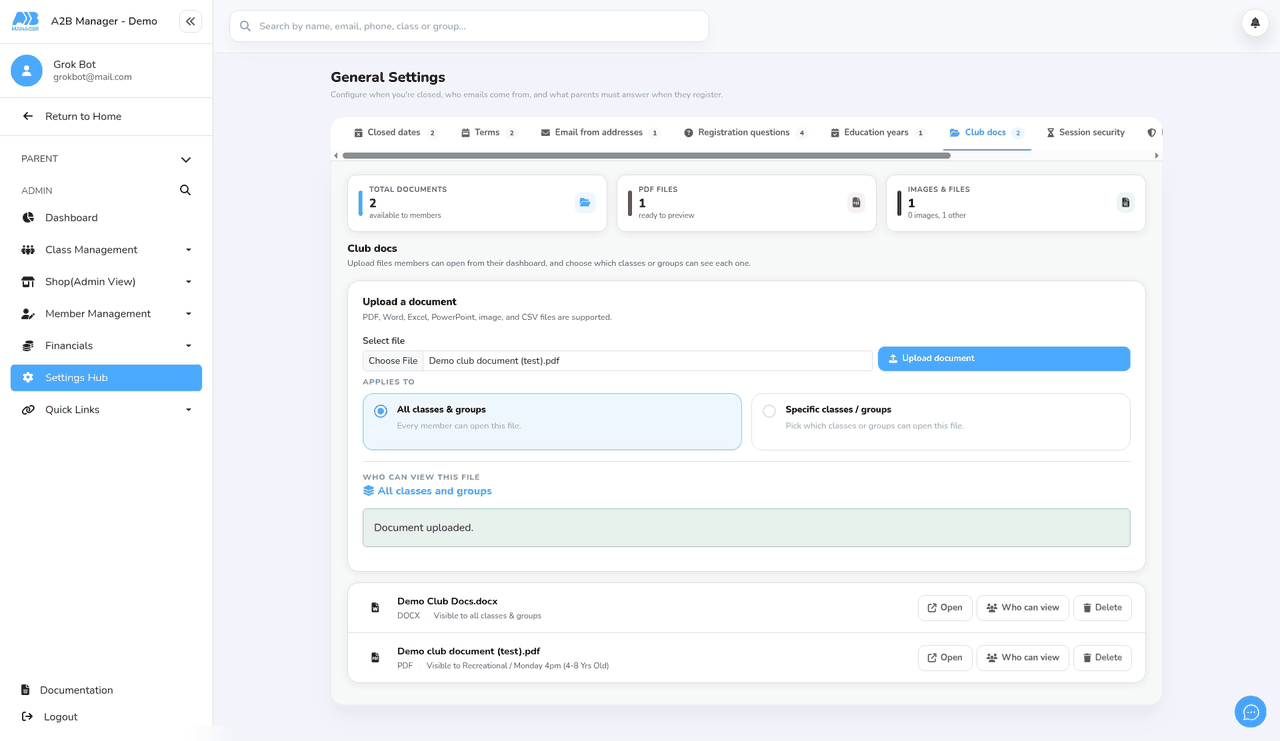Switch to the Education years tab

point(878,133)
